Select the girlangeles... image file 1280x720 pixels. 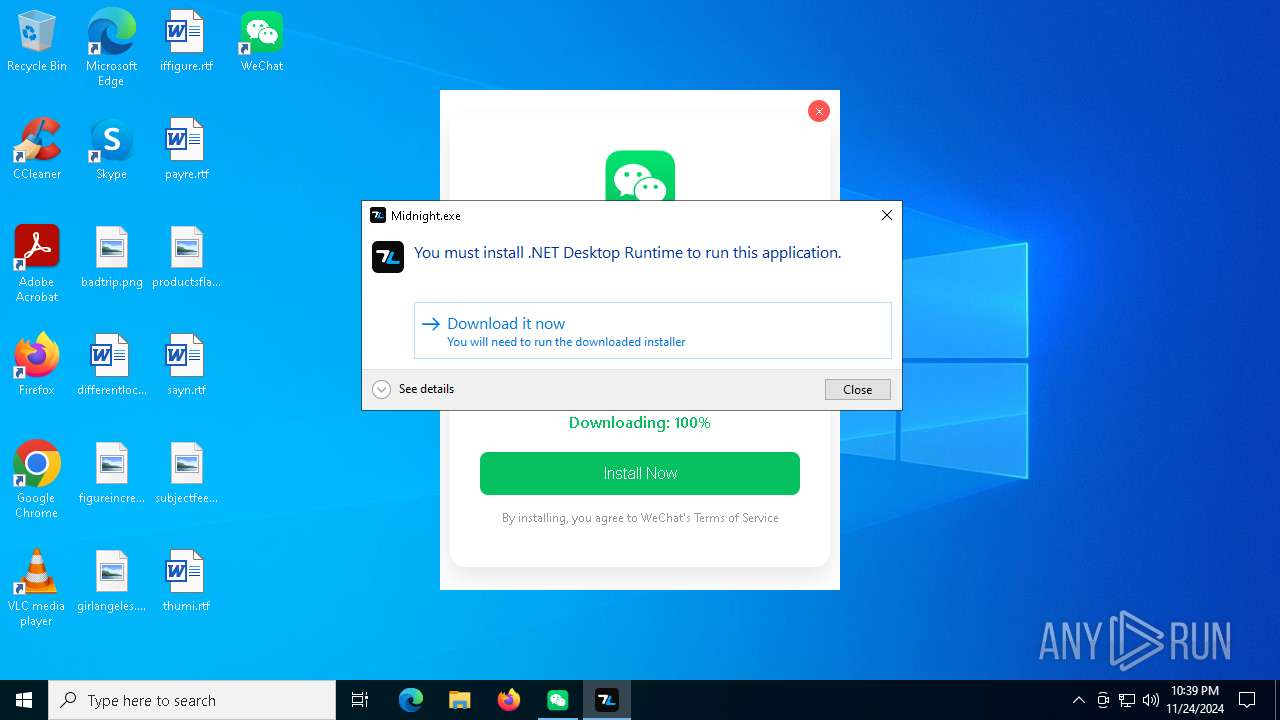point(111,582)
